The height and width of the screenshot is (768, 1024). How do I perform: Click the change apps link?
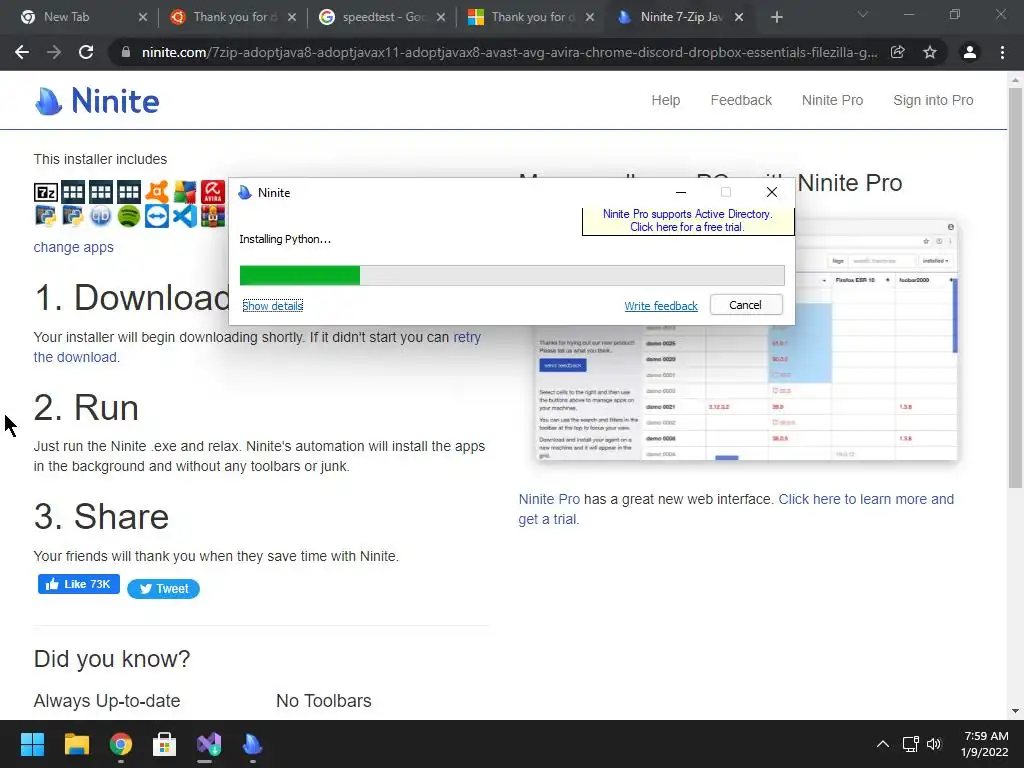(x=73, y=247)
